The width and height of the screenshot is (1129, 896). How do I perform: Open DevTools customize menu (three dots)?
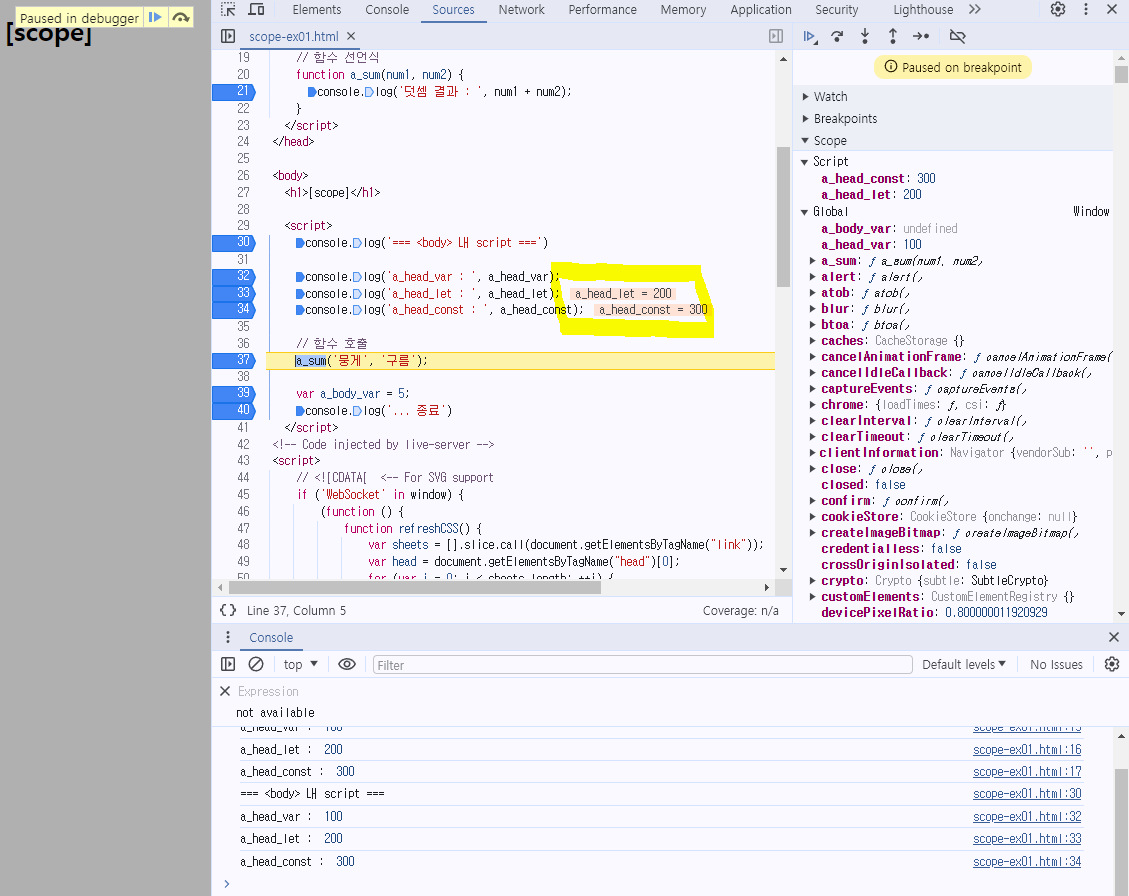pos(1086,9)
